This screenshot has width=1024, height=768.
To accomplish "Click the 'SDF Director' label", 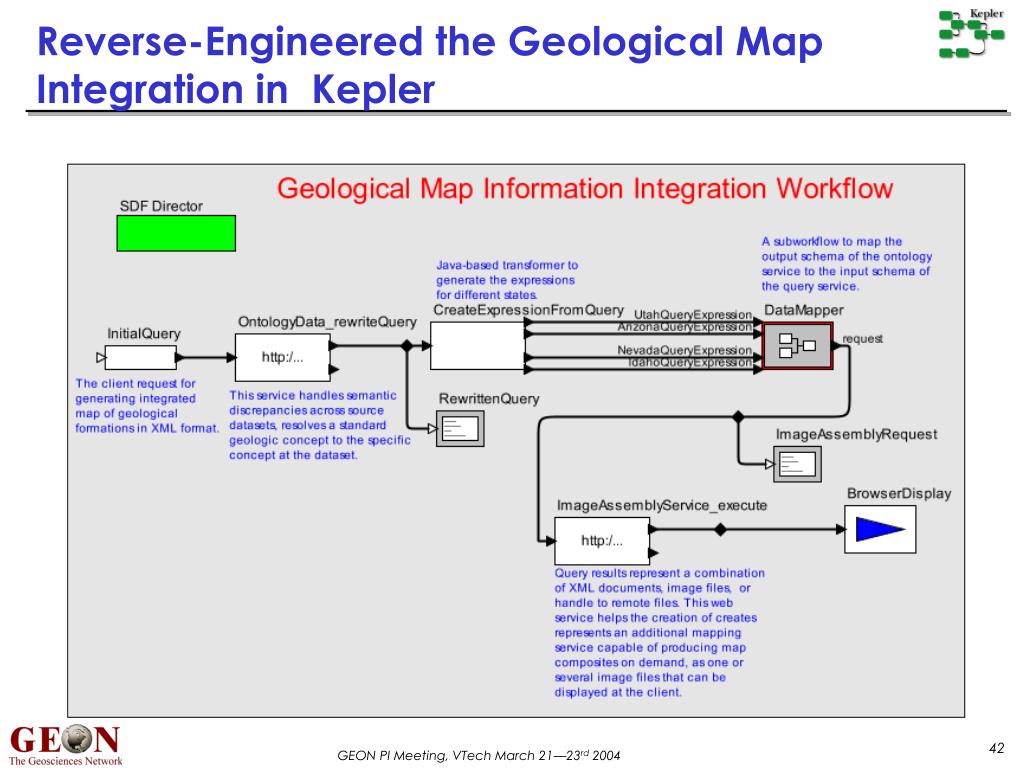I will click(161, 206).
